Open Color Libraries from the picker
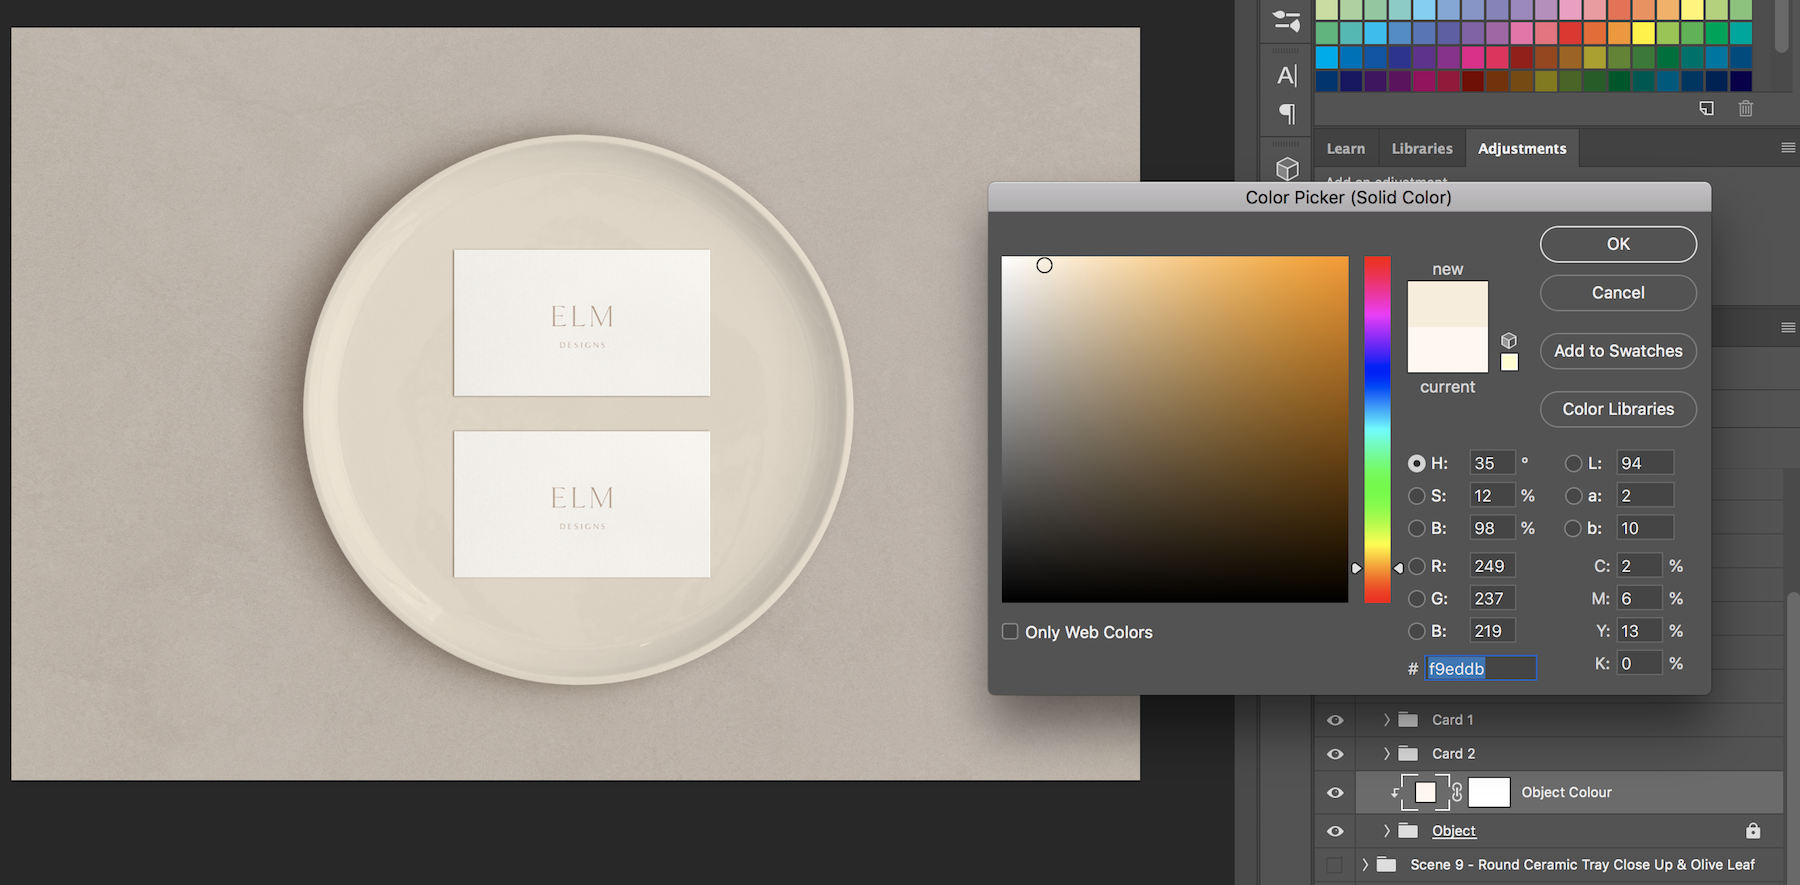The width and height of the screenshot is (1800, 885). (x=1617, y=409)
